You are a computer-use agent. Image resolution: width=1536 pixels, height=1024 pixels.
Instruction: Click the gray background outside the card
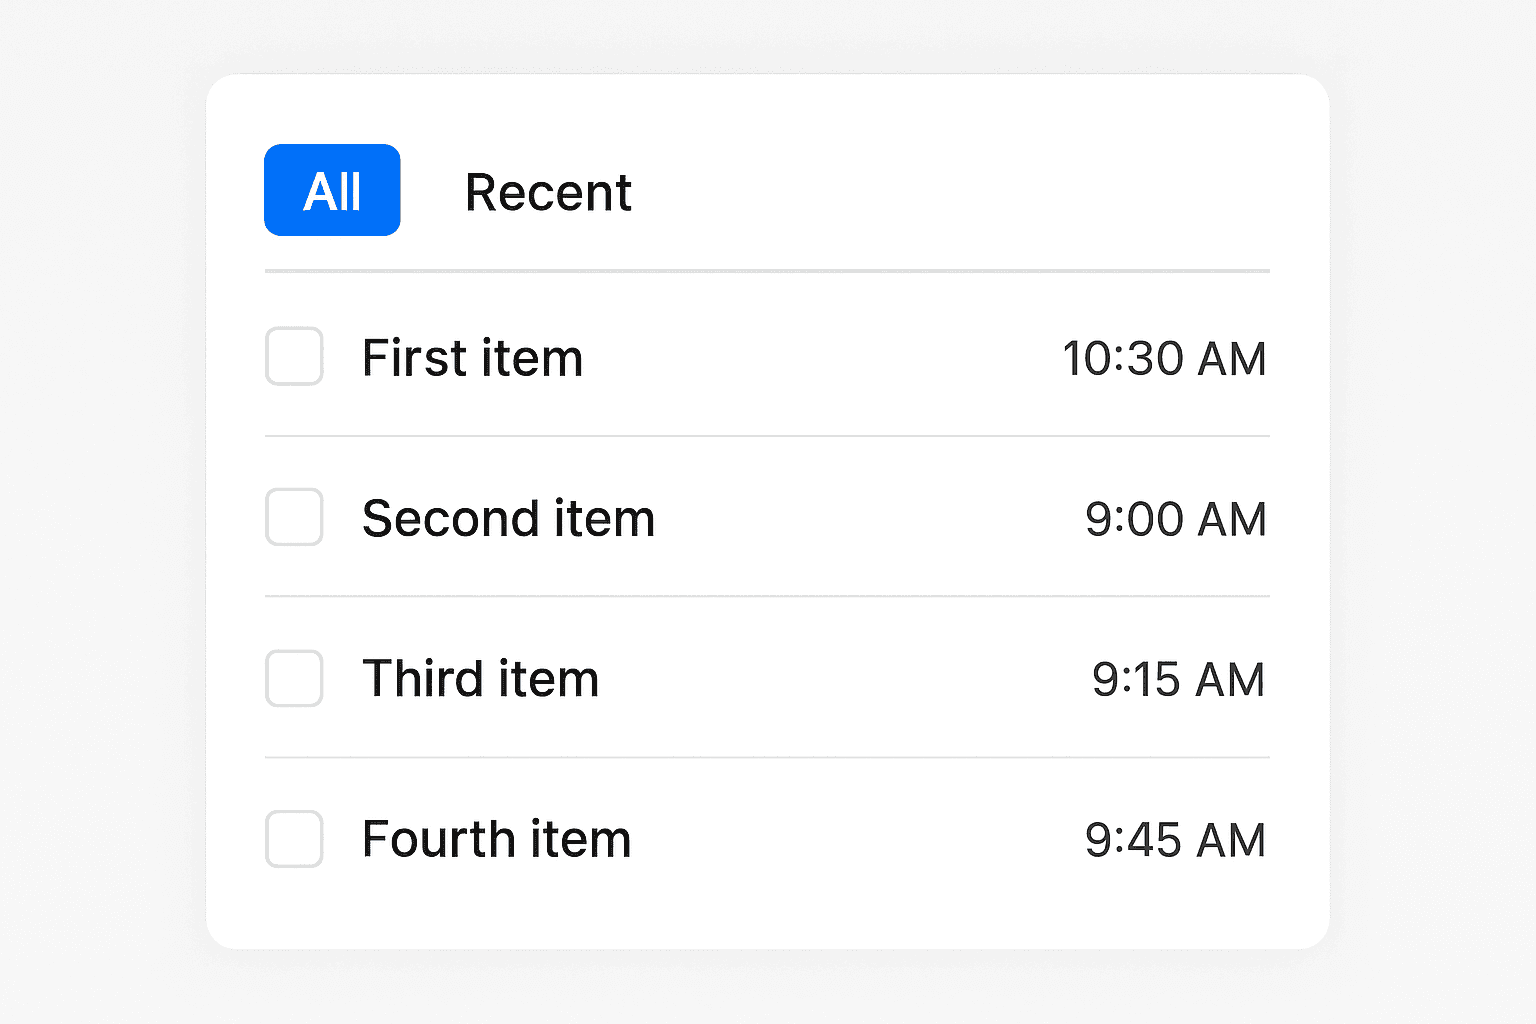[100, 500]
